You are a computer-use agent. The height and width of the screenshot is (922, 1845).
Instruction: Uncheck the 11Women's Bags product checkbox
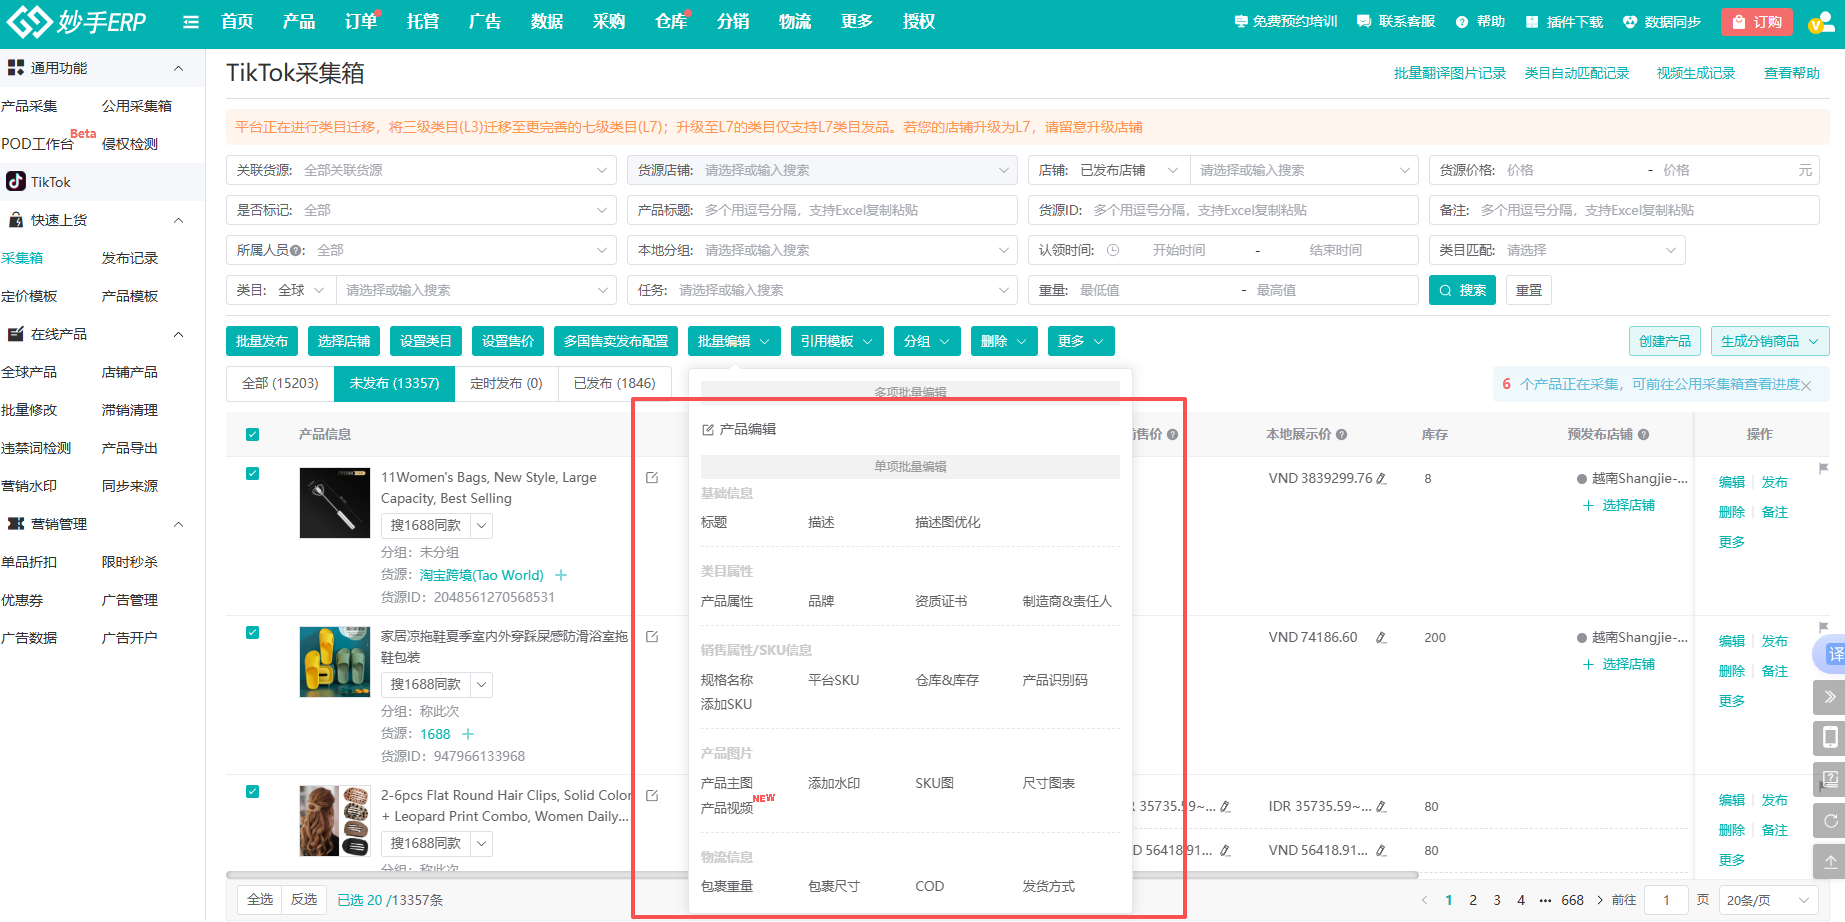click(252, 474)
